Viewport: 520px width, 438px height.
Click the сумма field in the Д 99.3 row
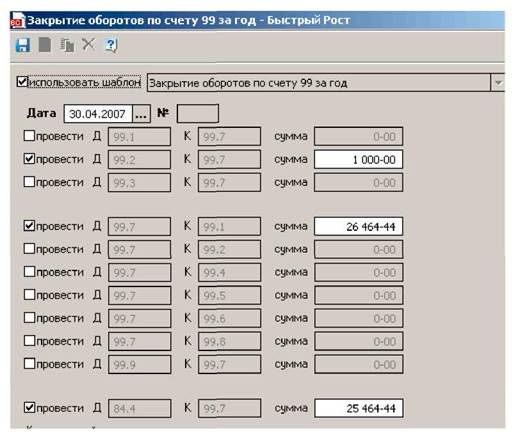pyautogui.click(x=358, y=183)
